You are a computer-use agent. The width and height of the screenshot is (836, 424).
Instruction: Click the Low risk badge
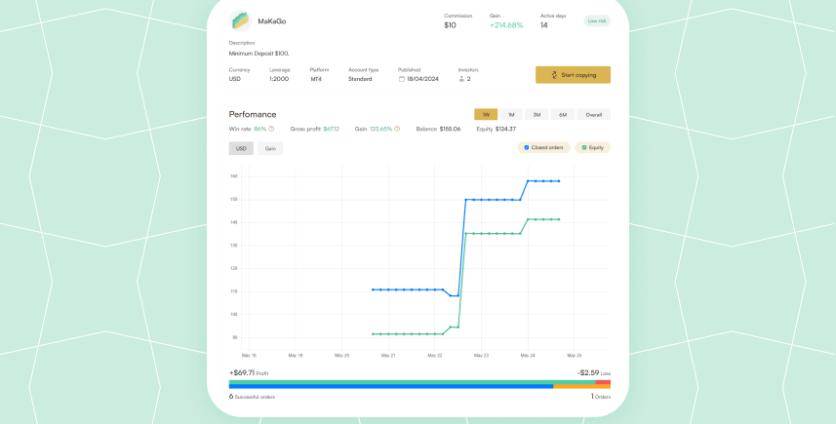click(x=597, y=20)
